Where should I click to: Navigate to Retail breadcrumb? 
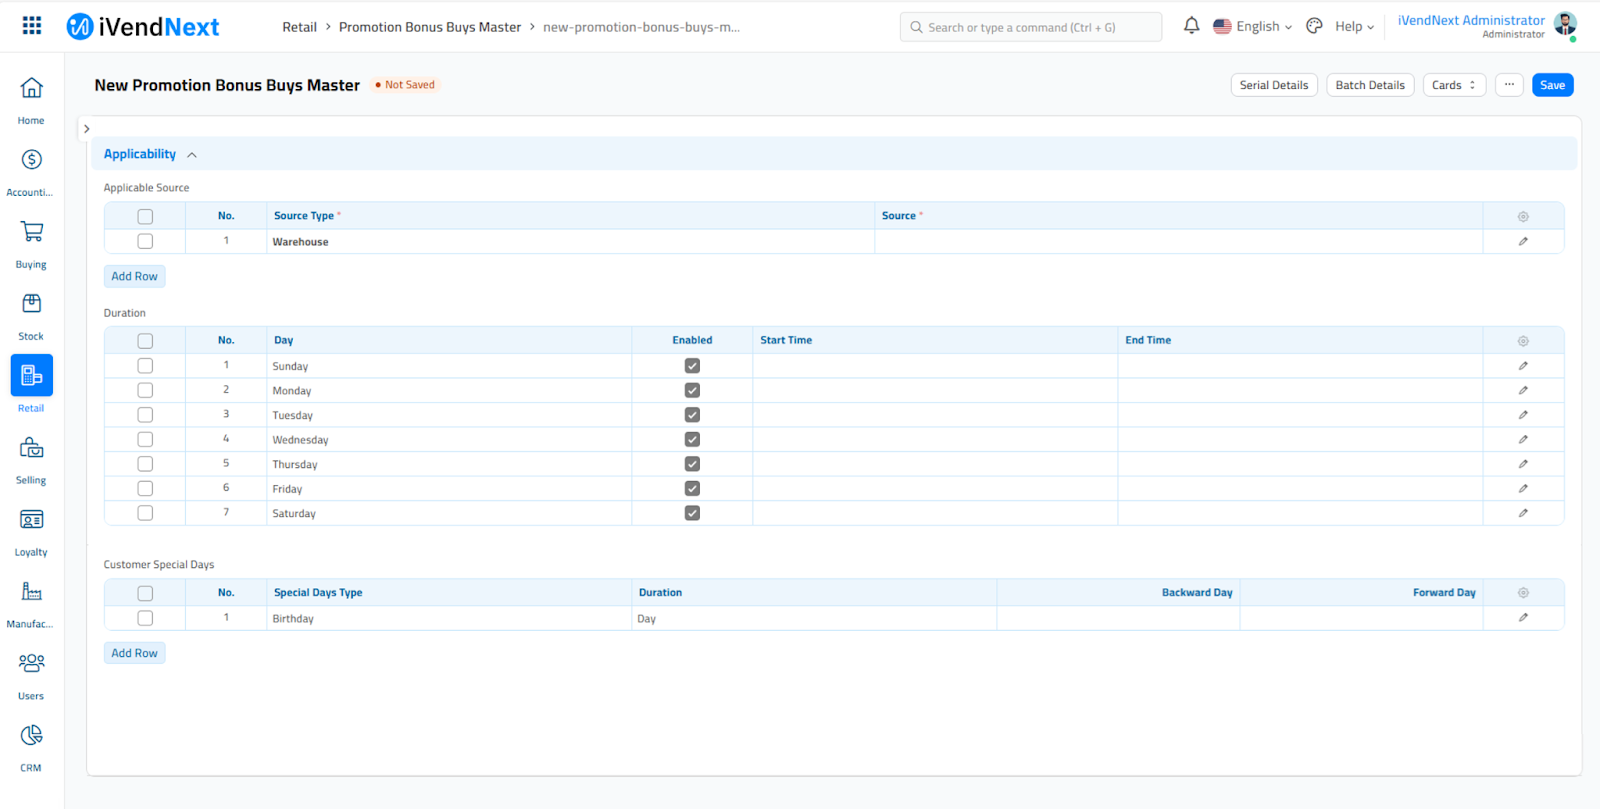click(x=299, y=27)
